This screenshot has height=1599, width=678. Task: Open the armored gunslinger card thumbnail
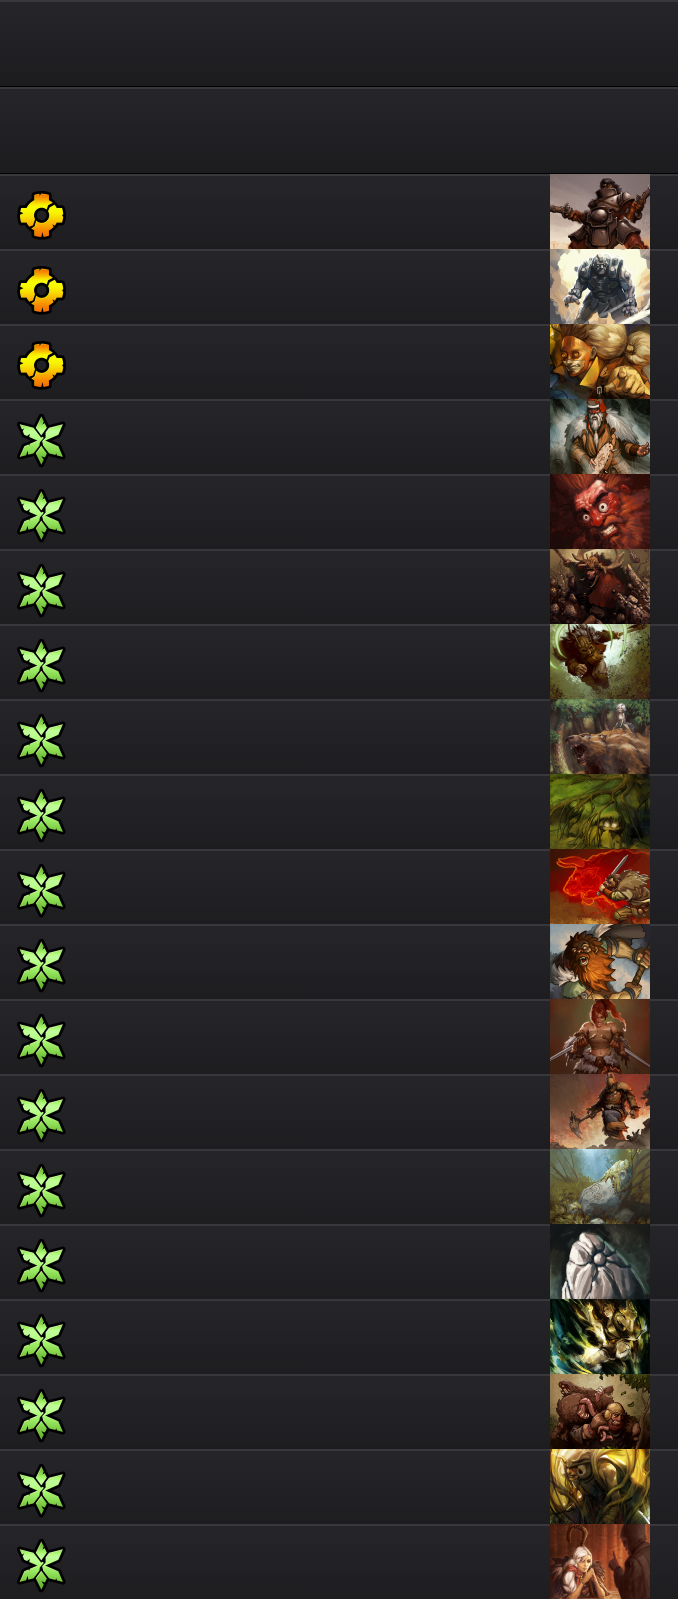pos(600,212)
